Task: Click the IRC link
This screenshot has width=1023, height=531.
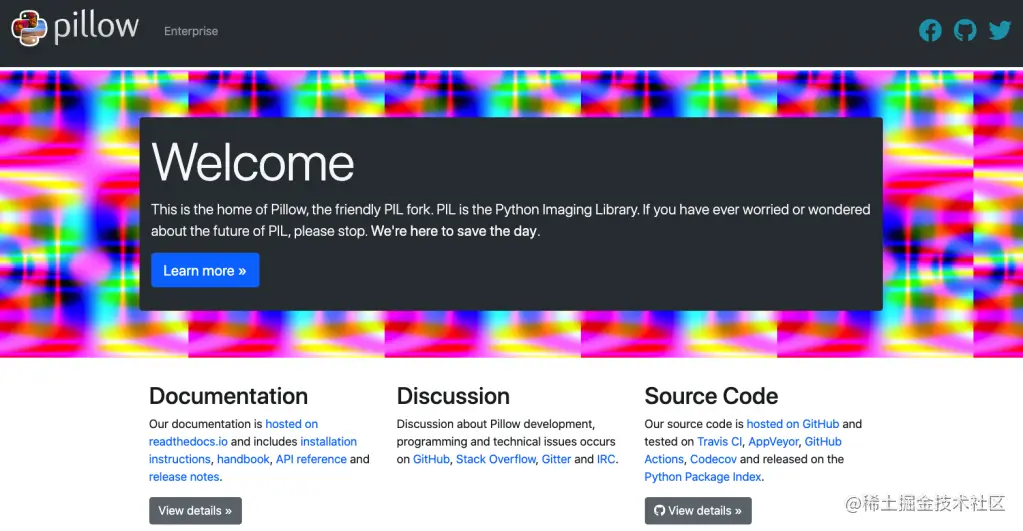Action: click(x=606, y=459)
